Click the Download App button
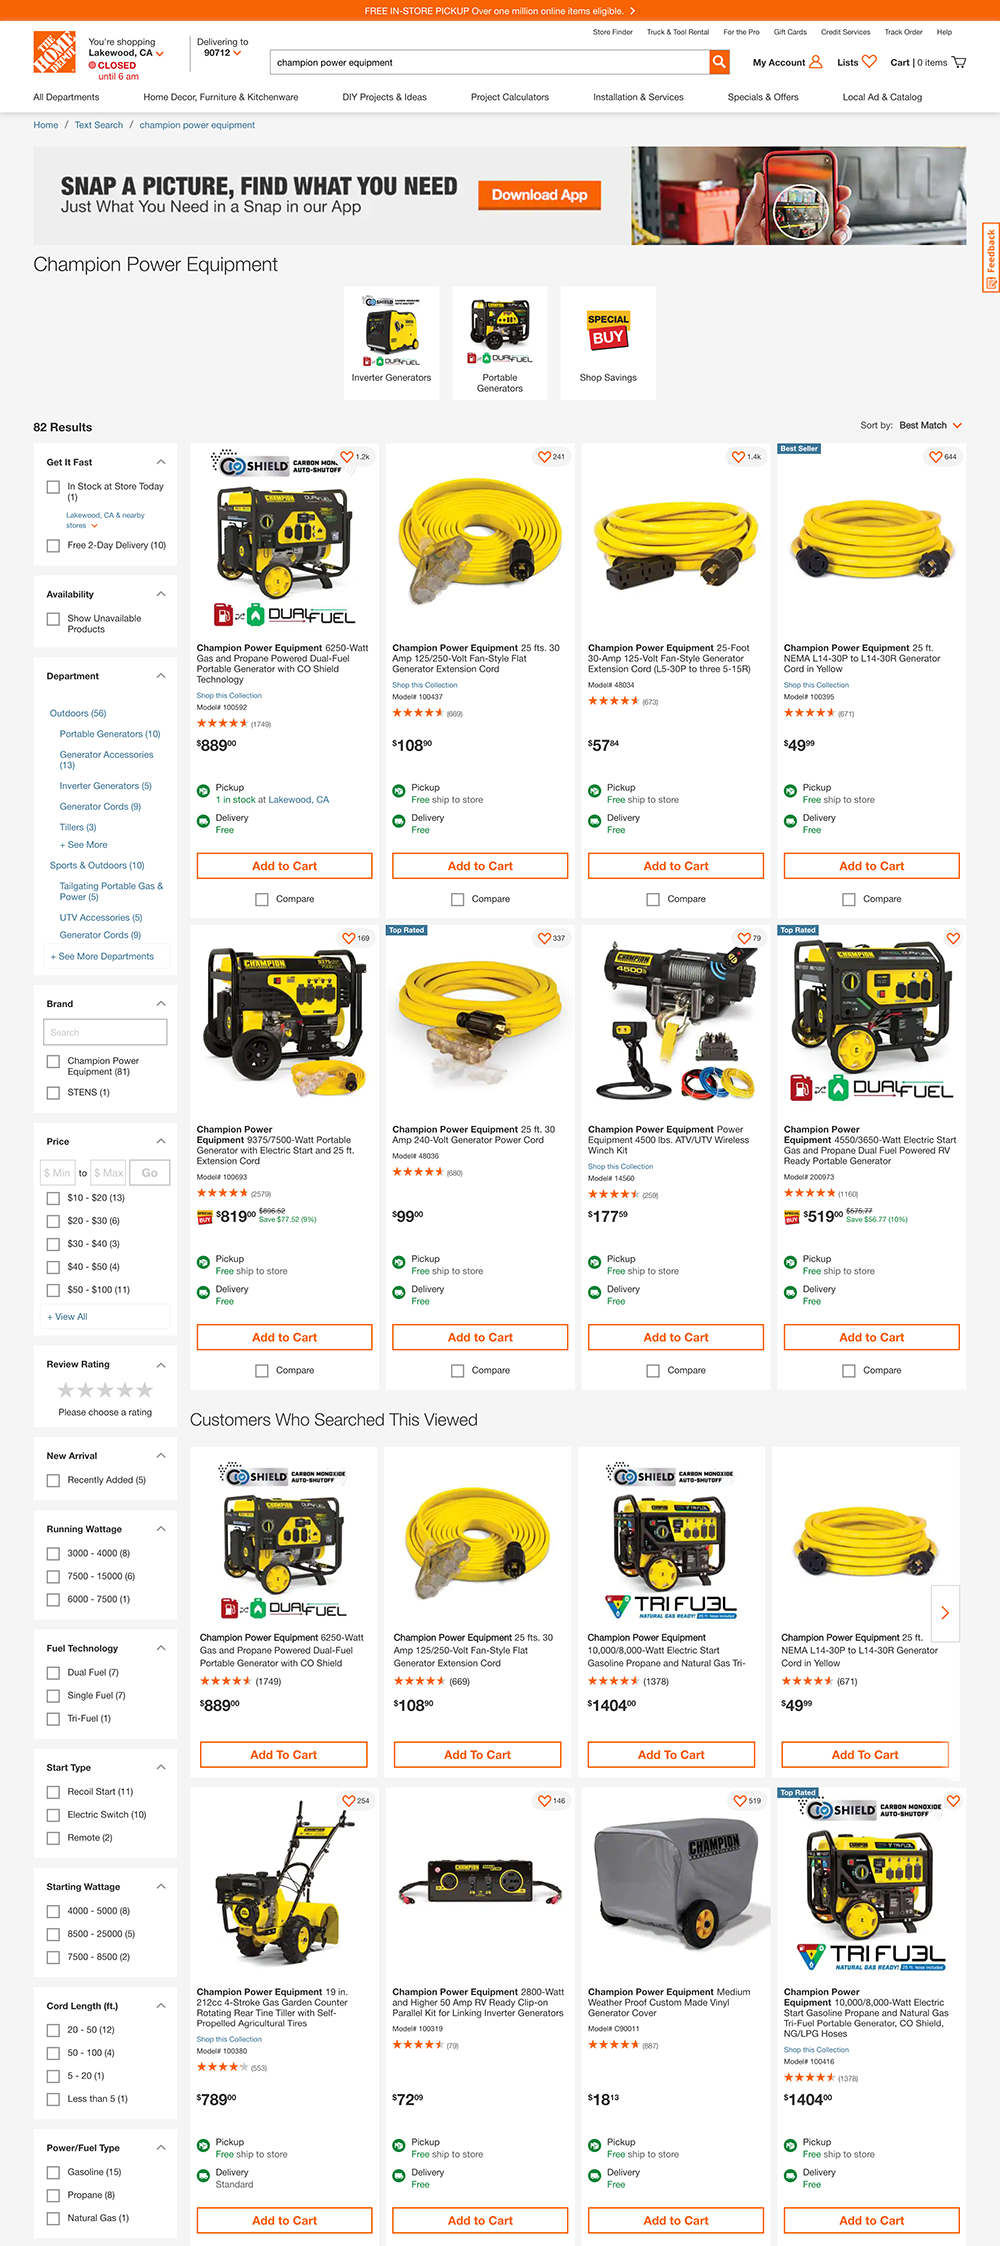Screen dimensions: 1000x2246 click(539, 195)
